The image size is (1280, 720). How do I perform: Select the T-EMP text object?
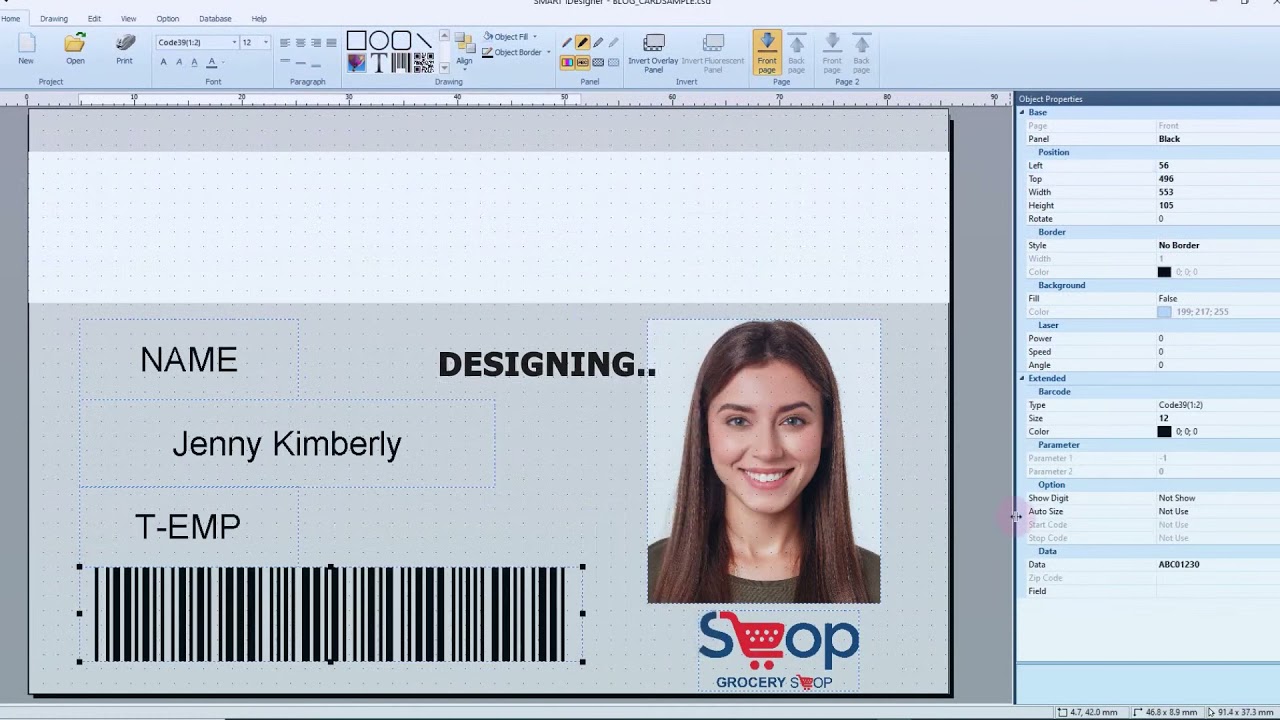point(188,526)
